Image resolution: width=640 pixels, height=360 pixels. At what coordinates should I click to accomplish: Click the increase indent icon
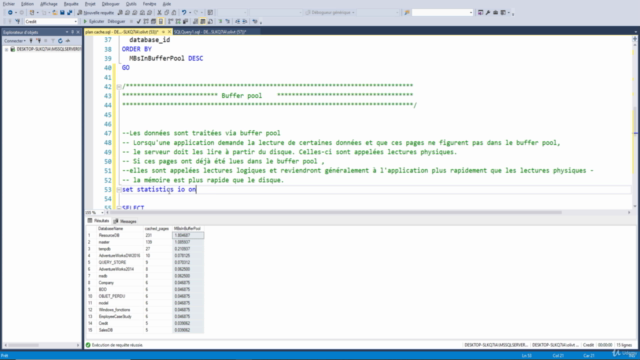coord(245,21)
